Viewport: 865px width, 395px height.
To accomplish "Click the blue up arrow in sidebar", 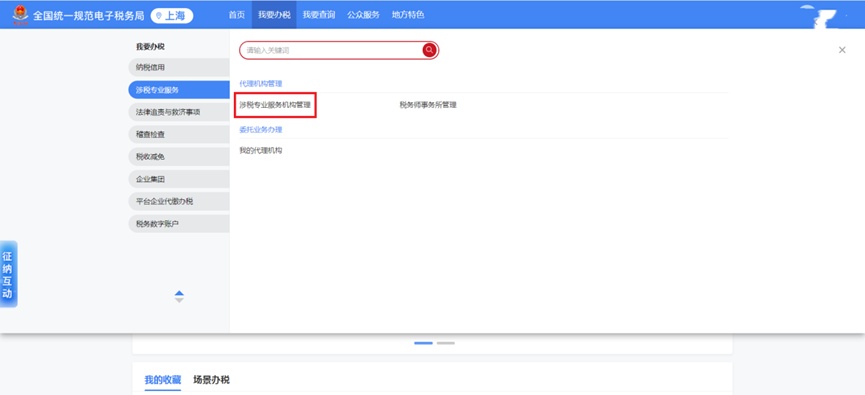I will click(x=179, y=293).
